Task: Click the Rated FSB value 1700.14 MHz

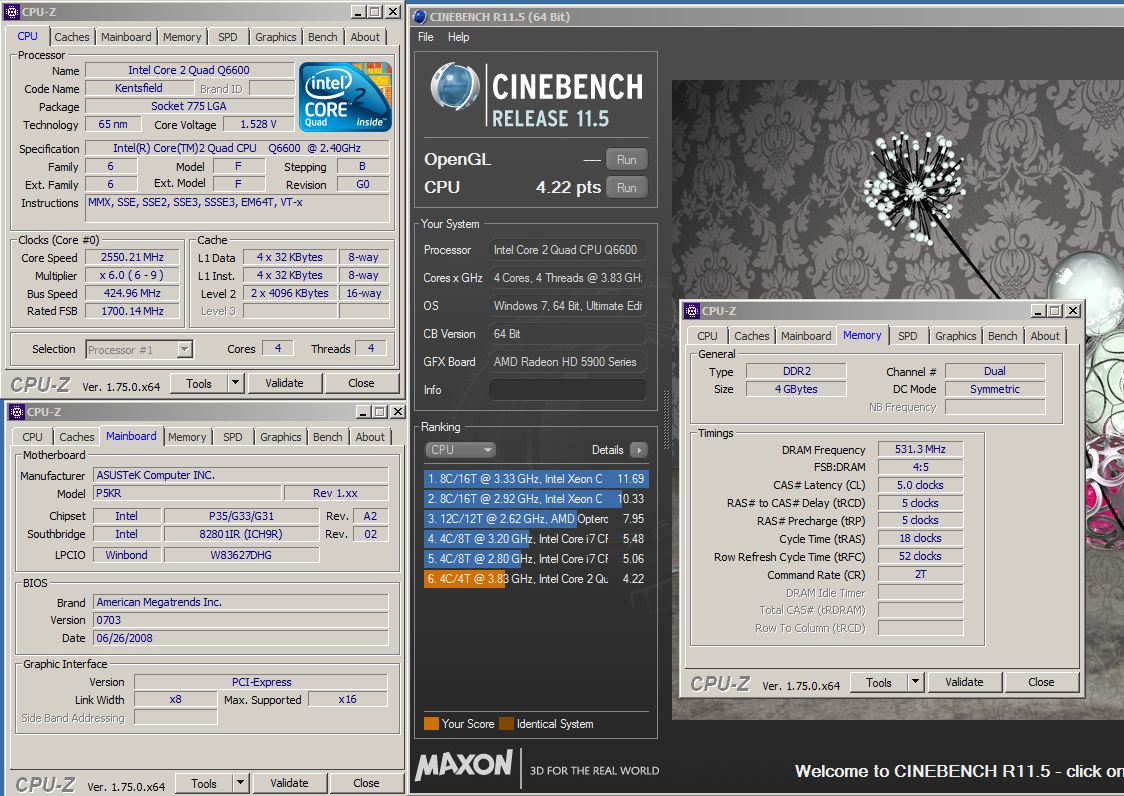Action: click(132, 311)
